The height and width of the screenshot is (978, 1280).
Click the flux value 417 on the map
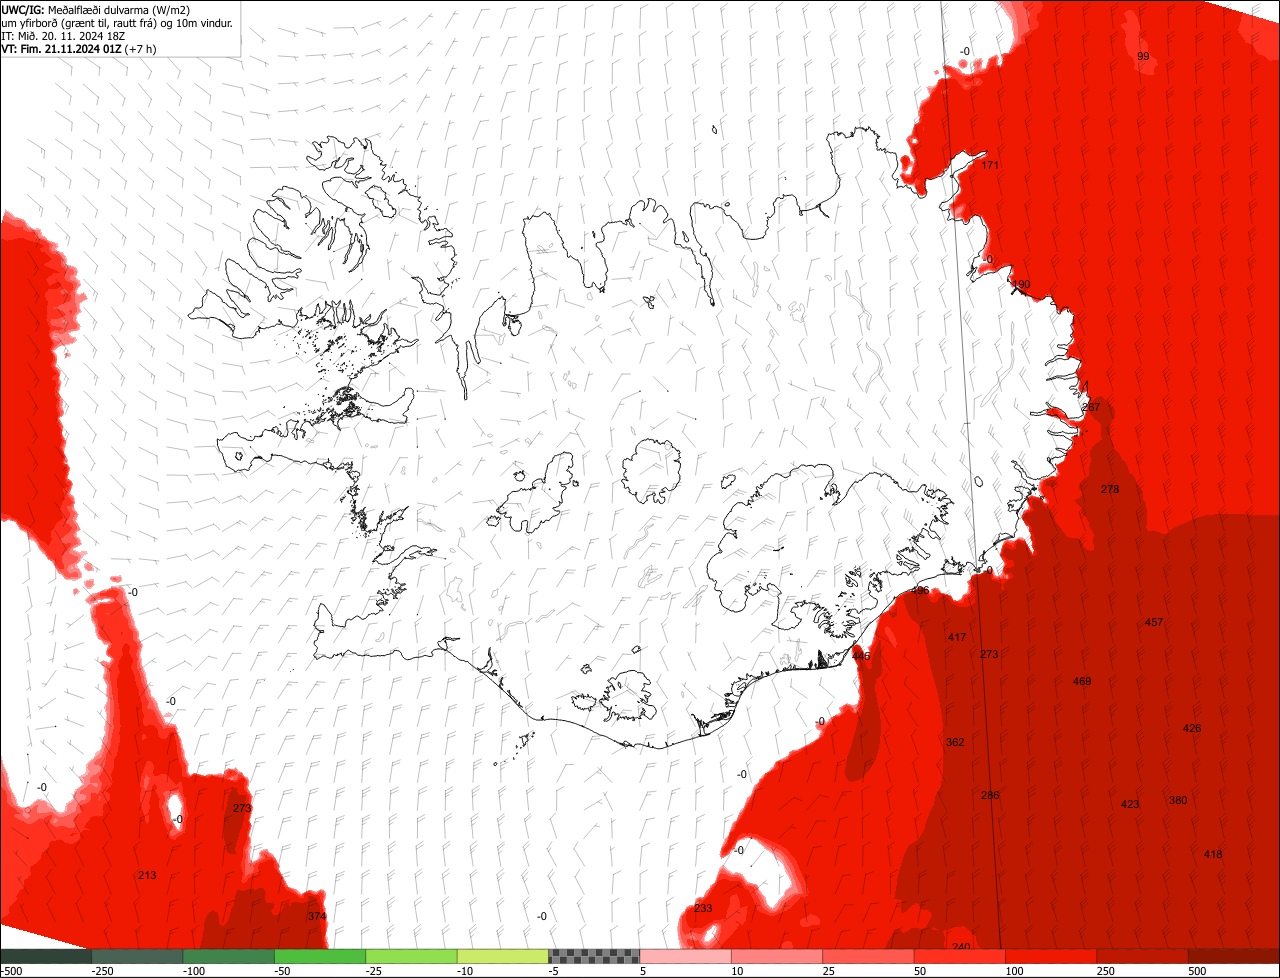coord(957,637)
